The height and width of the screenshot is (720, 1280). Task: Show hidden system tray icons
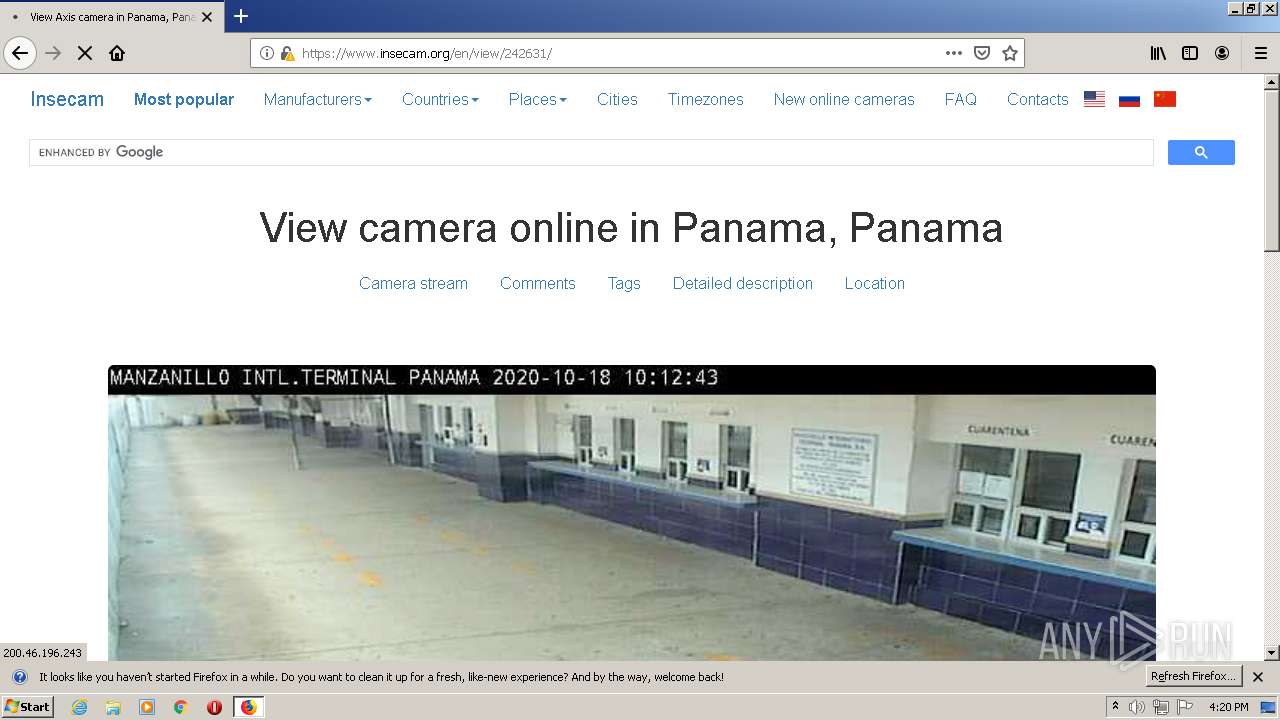point(1115,707)
